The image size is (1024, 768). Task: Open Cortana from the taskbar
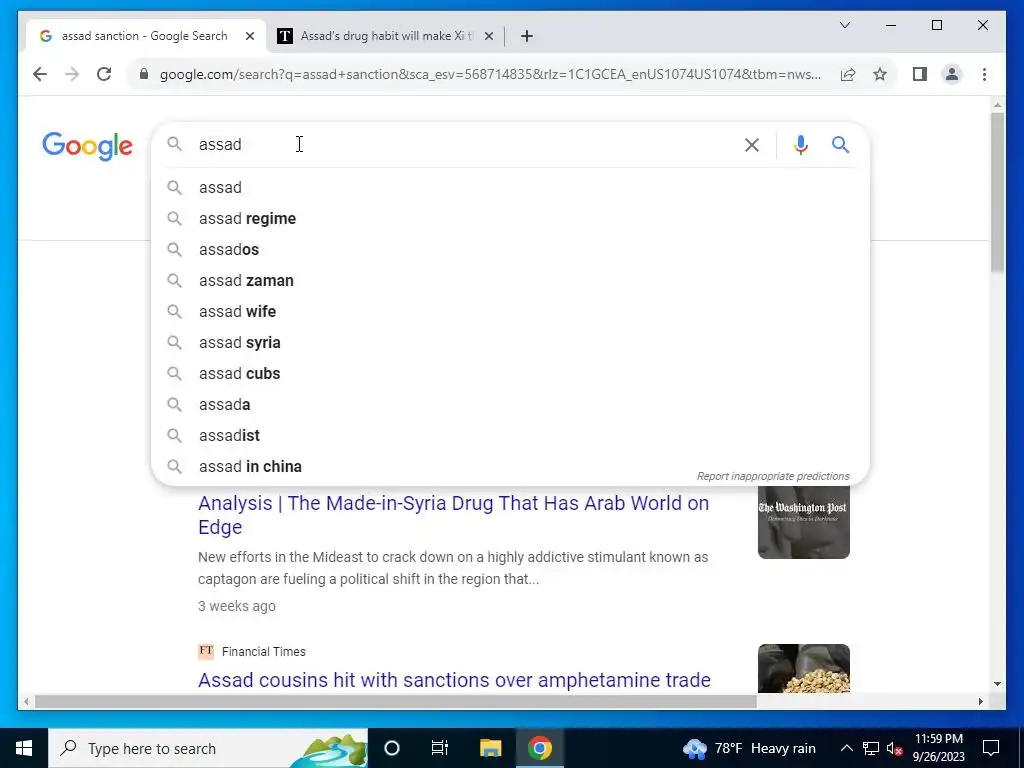click(391, 748)
